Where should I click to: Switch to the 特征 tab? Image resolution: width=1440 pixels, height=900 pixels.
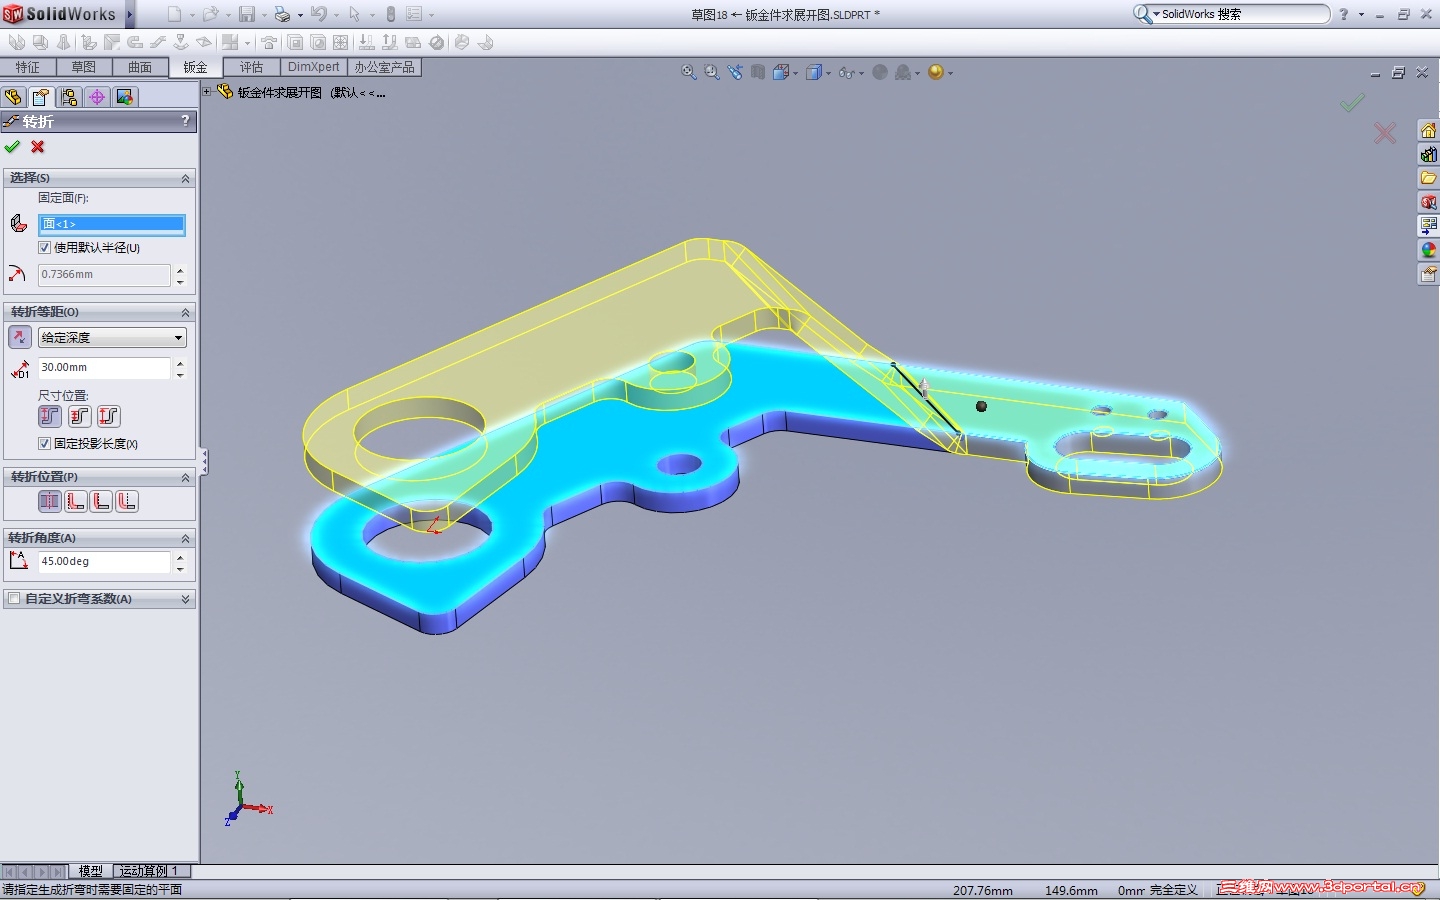coord(28,67)
